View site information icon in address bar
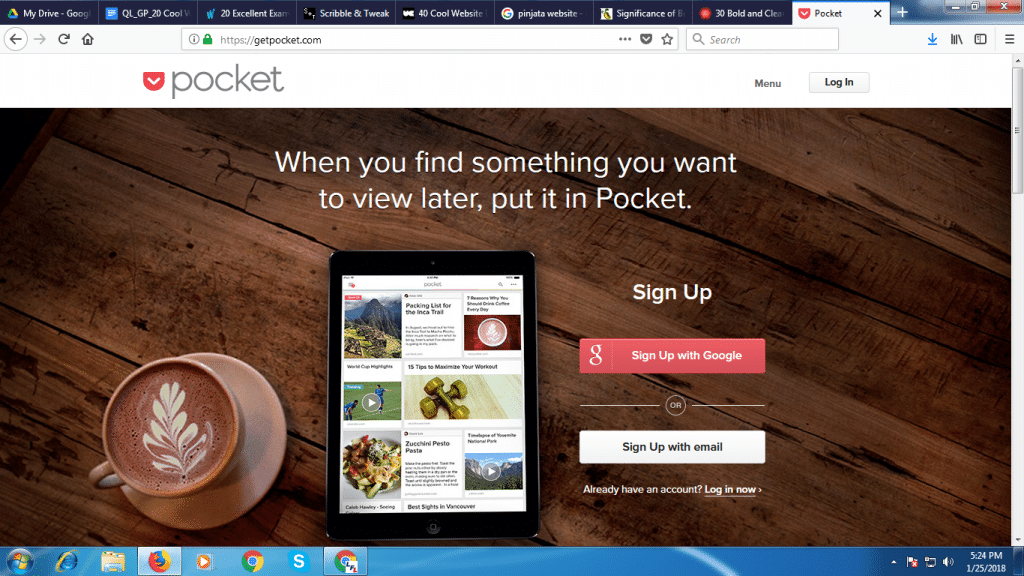This screenshot has width=1024, height=576. click(194, 39)
